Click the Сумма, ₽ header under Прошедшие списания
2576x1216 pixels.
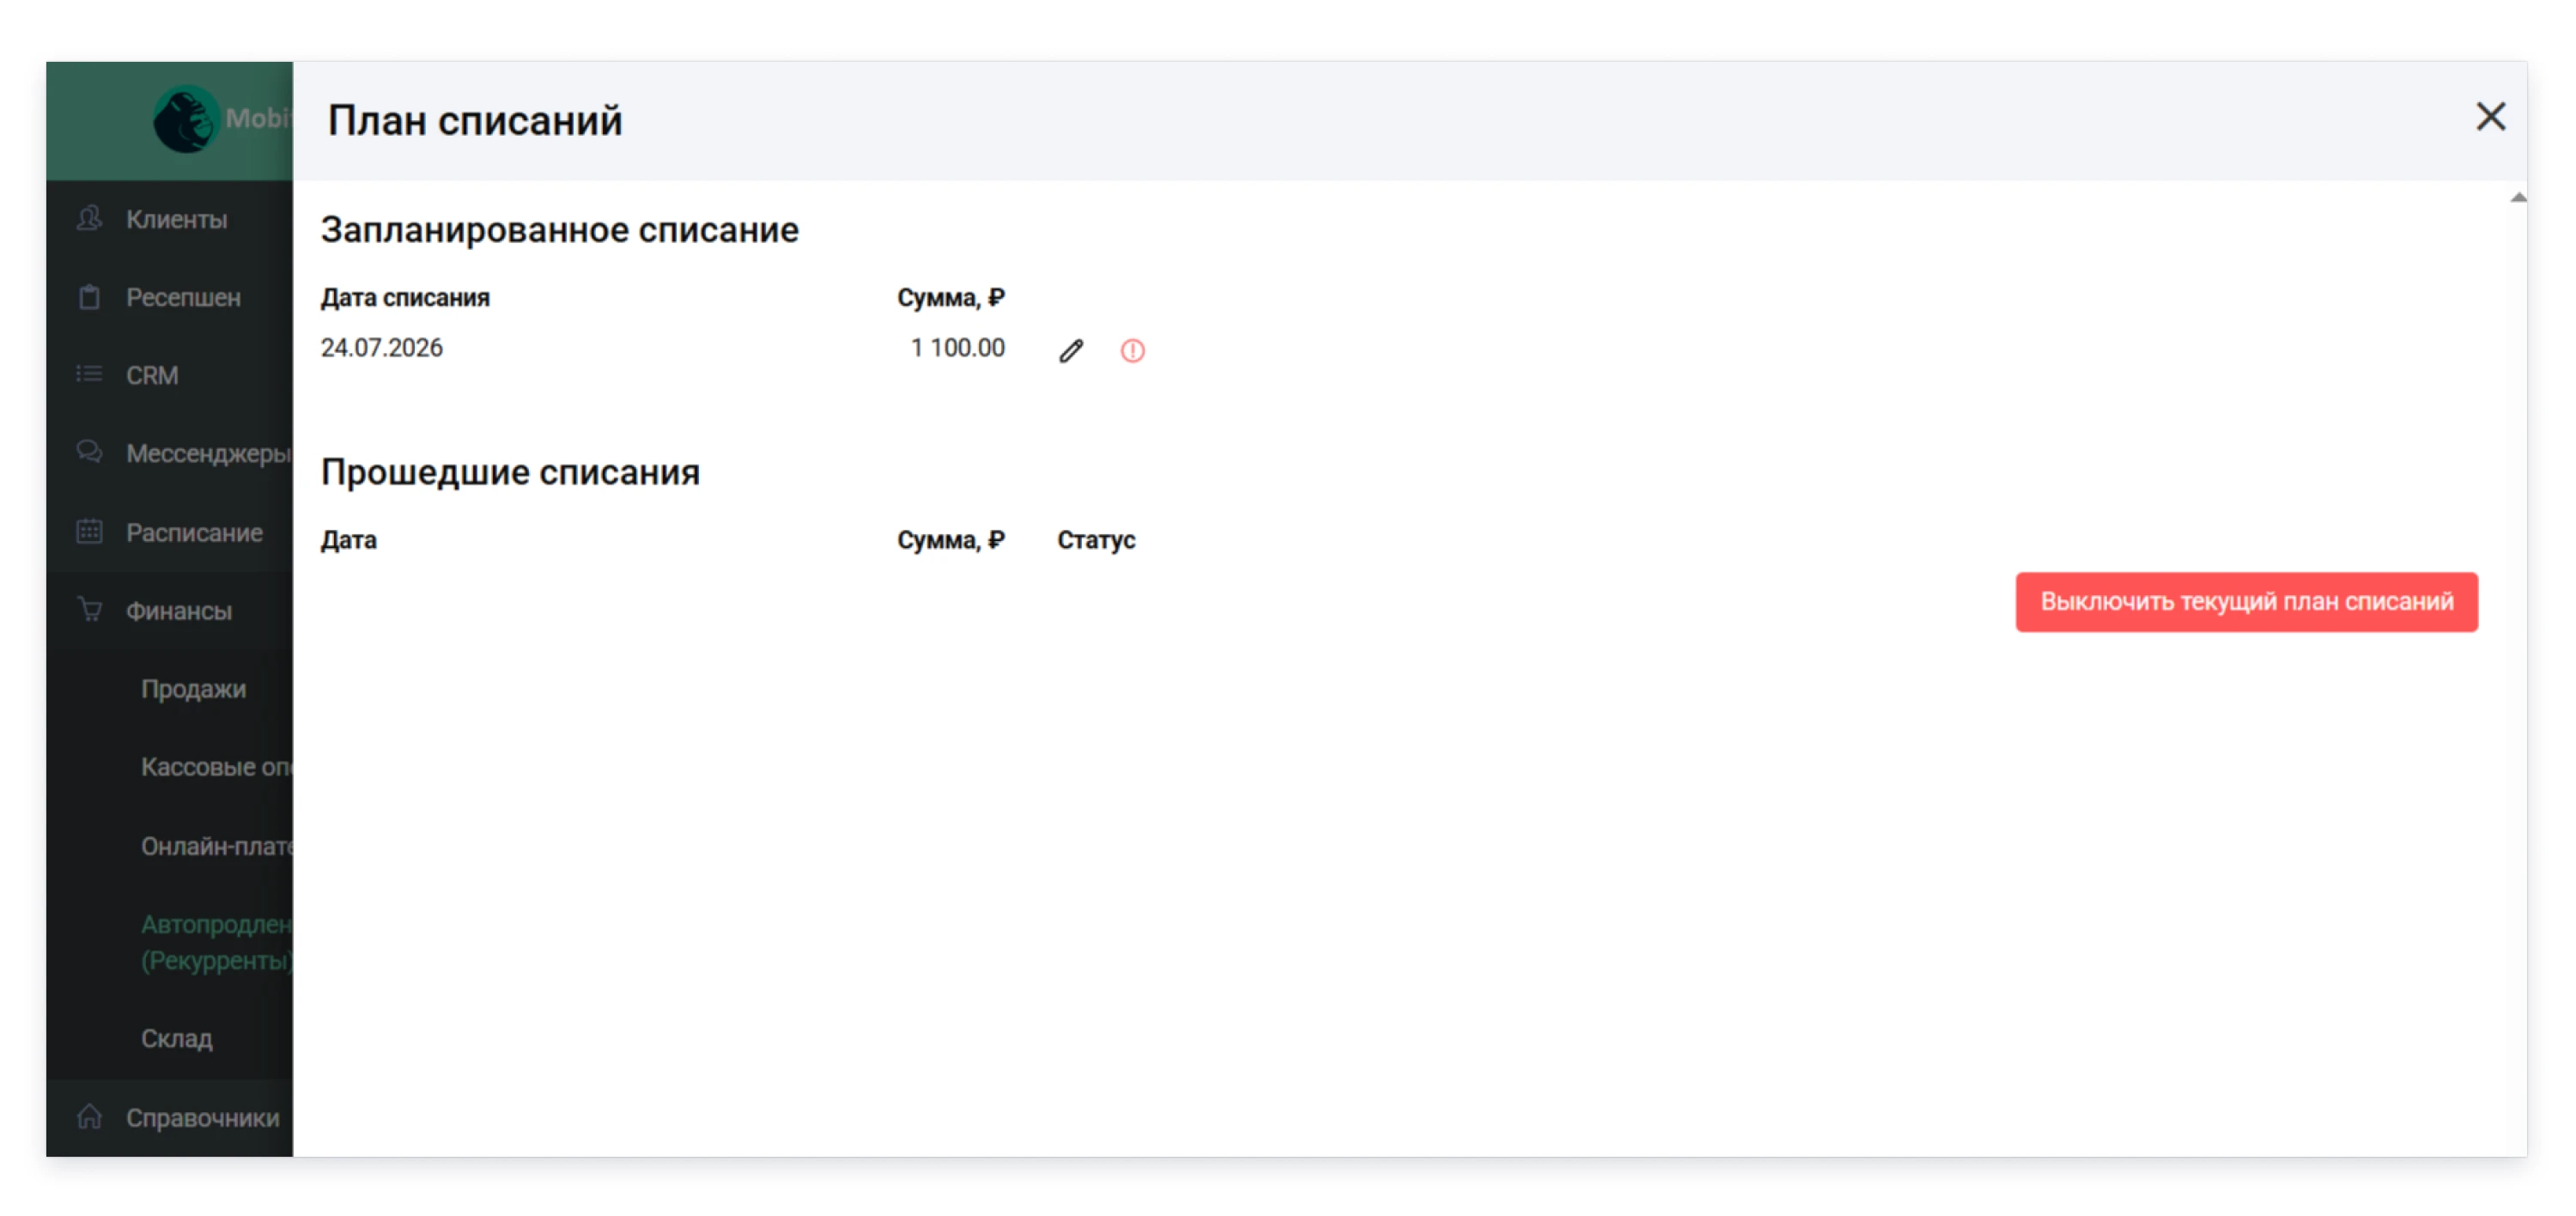click(950, 540)
